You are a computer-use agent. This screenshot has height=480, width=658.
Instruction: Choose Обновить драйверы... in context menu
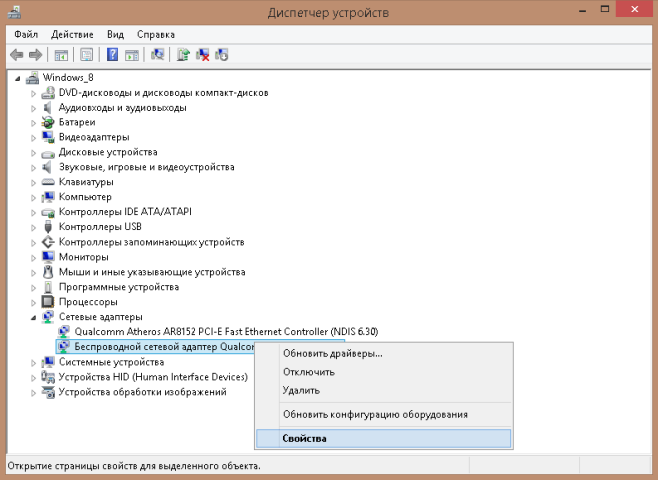[384, 354]
